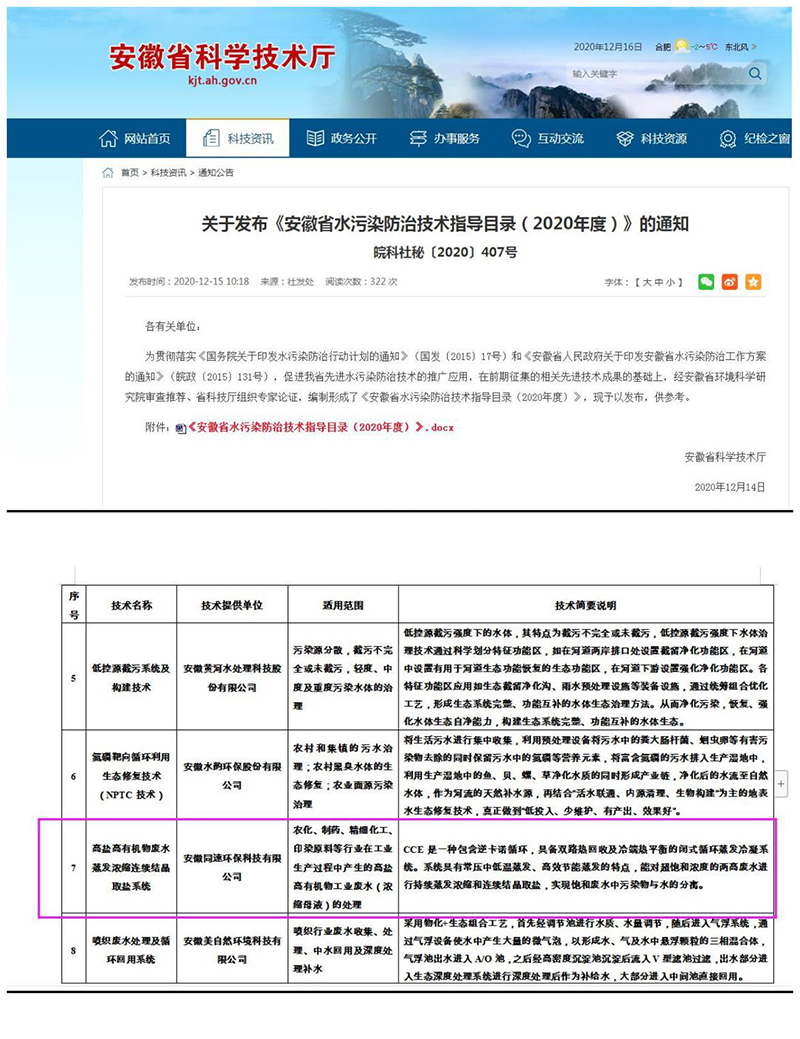Open the 办事服务 menu label
800x1039 pixels.
coord(457,138)
